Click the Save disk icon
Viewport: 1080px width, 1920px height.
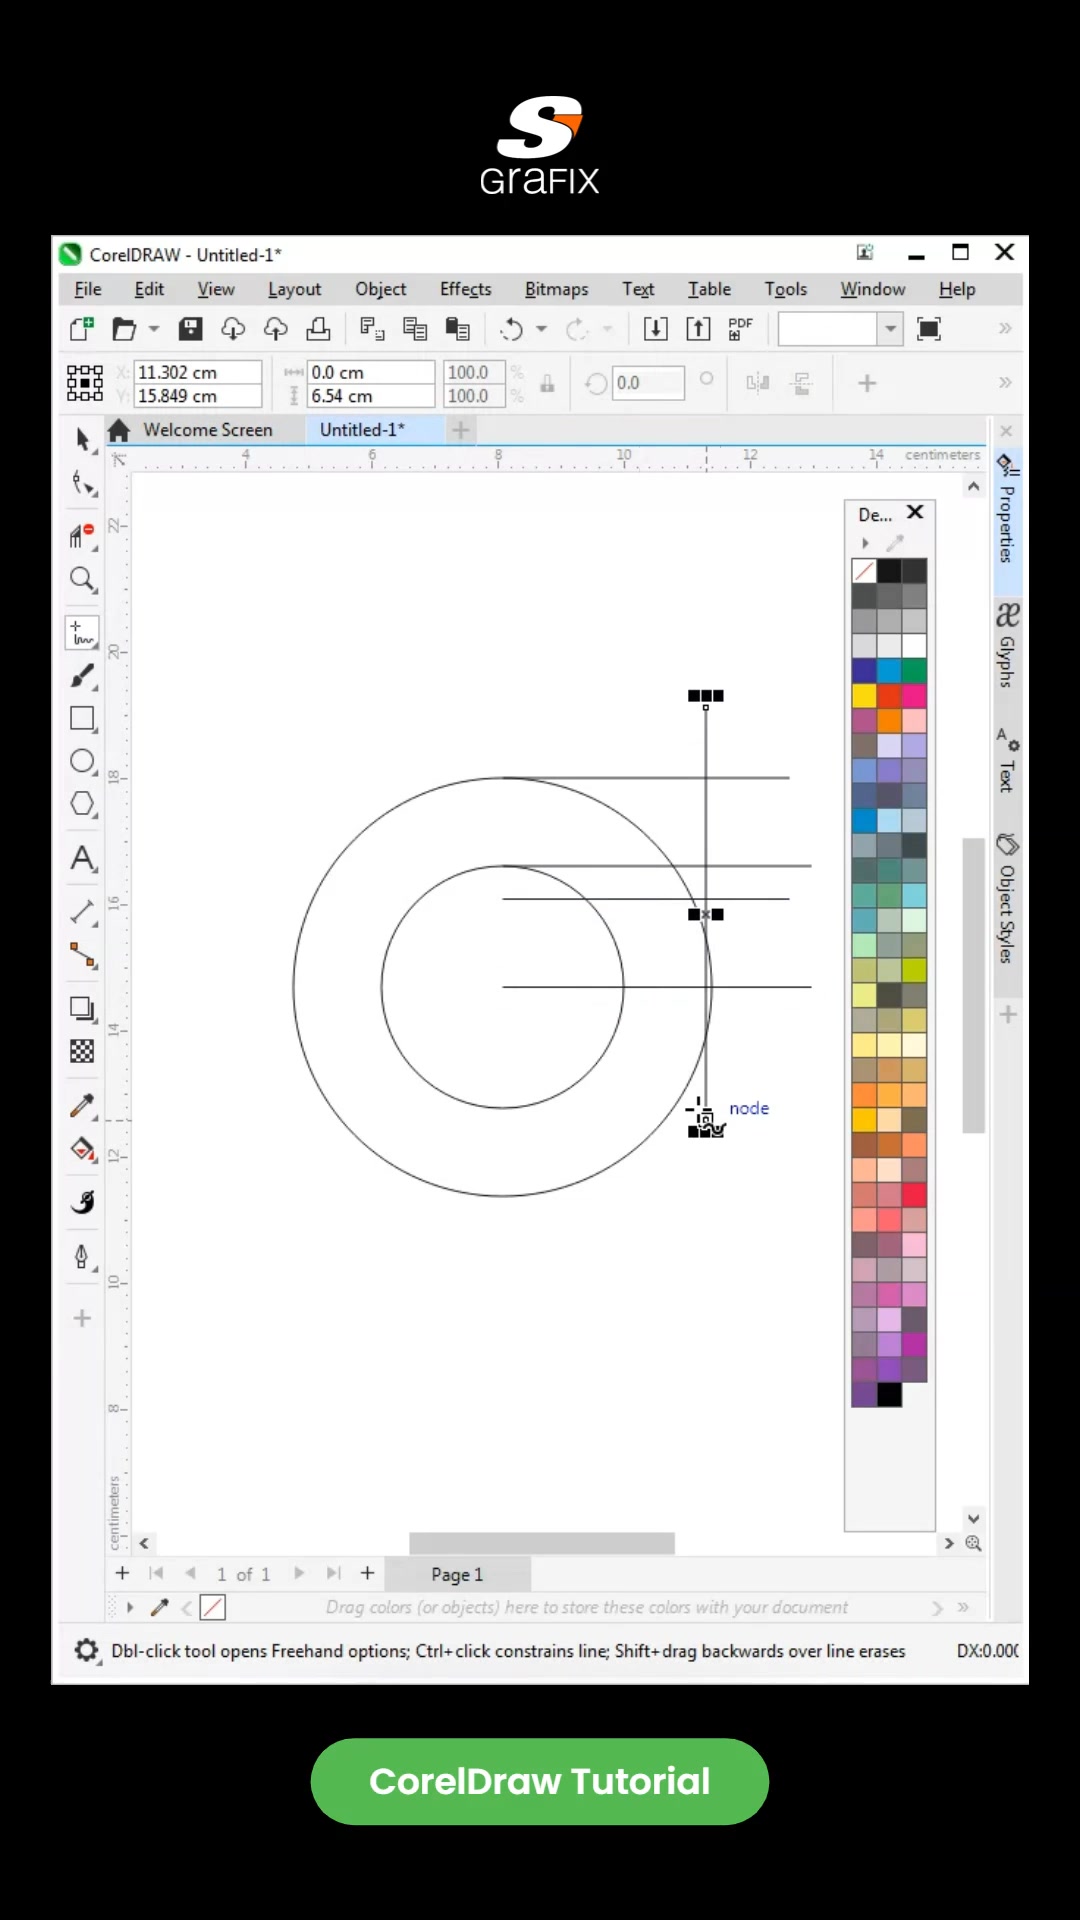190,329
